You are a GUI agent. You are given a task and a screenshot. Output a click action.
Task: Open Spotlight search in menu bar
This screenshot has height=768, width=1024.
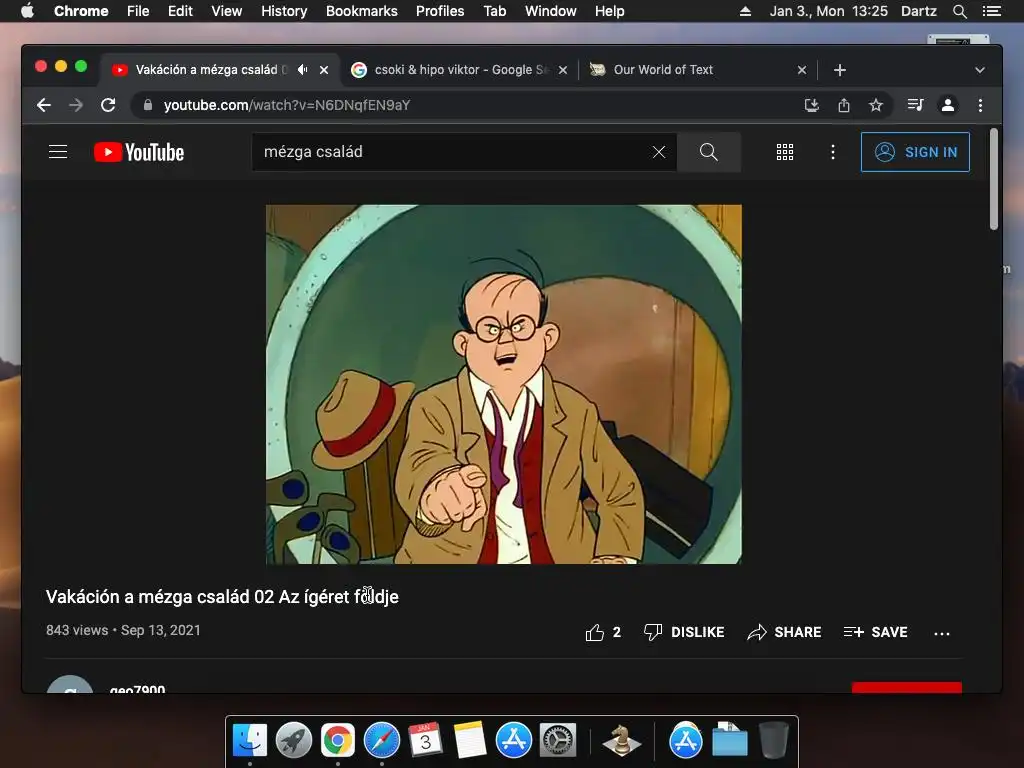click(959, 11)
